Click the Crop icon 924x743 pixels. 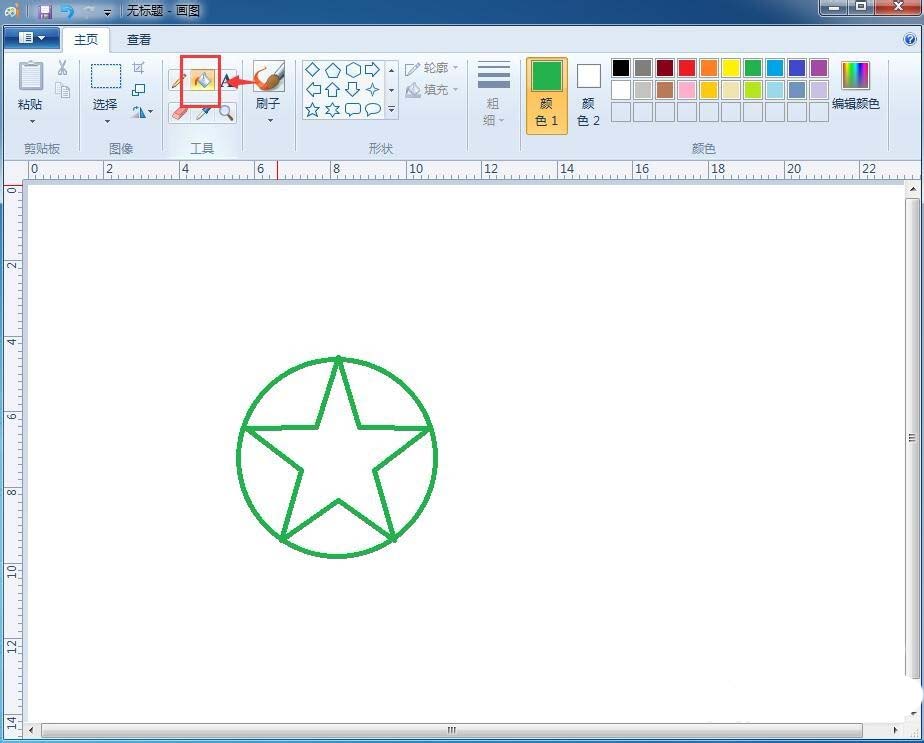click(138, 68)
